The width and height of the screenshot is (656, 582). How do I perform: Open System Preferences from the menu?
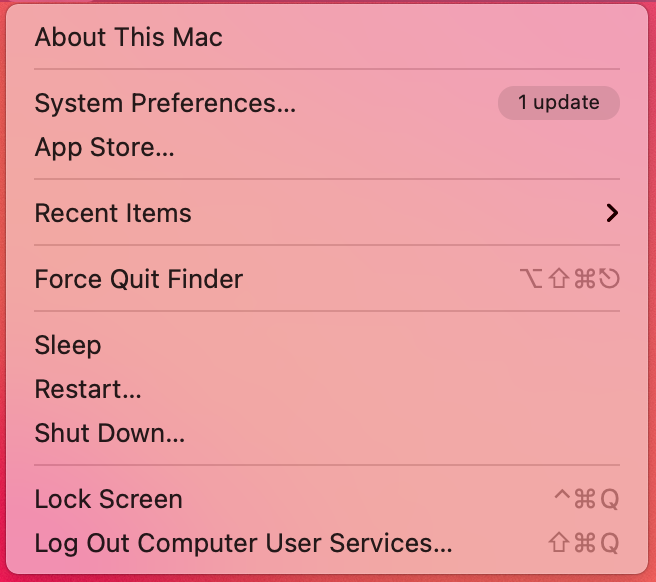(165, 103)
